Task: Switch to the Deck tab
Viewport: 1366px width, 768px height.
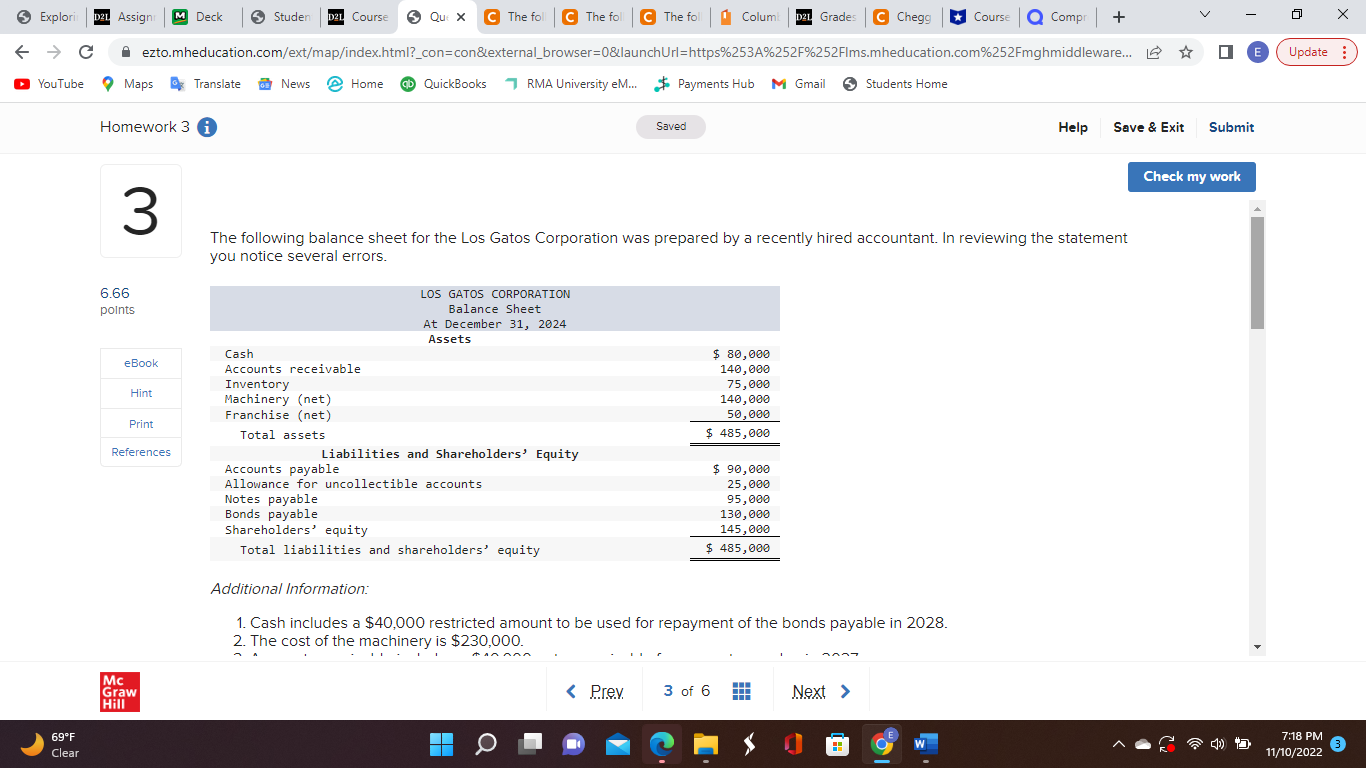Action: click(x=204, y=17)
